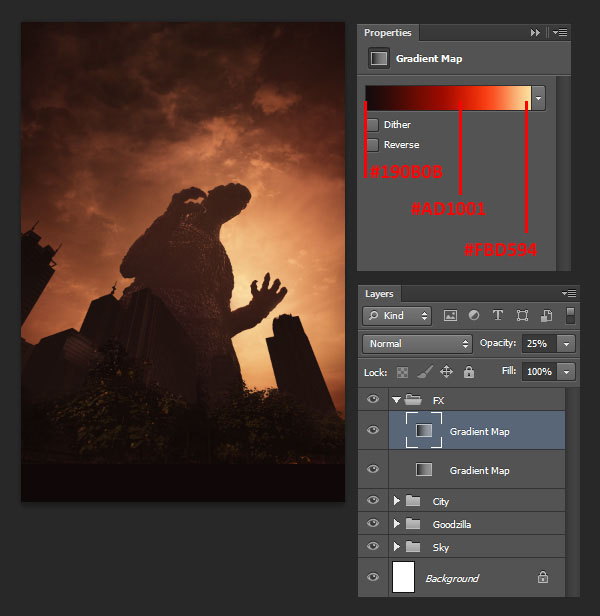
Task: Select the Background layer name
Action: [452, 578]
